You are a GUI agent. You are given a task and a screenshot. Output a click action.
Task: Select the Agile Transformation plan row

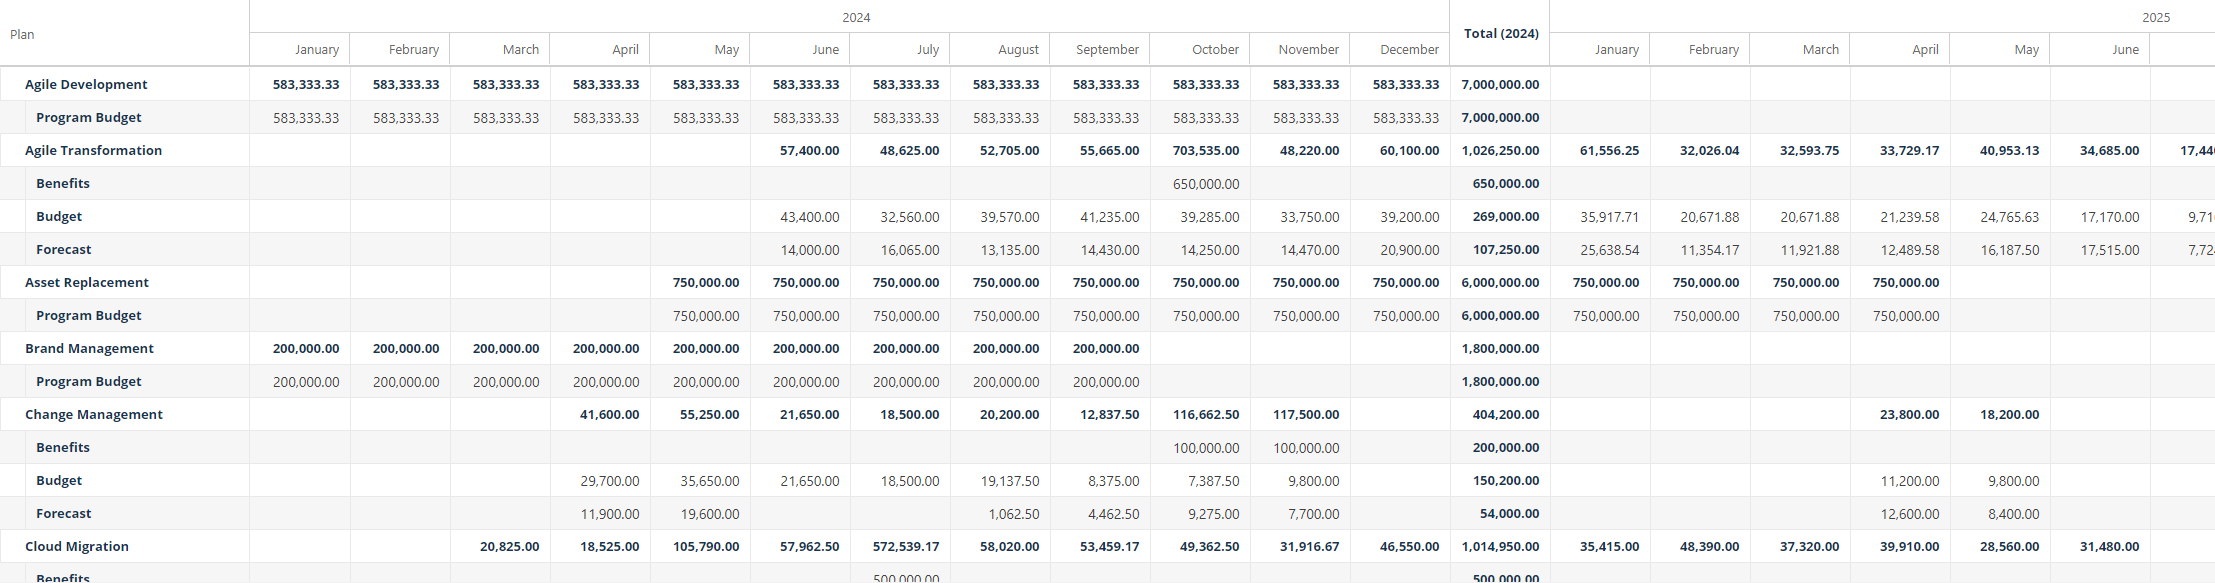click(x=93, y=150)
